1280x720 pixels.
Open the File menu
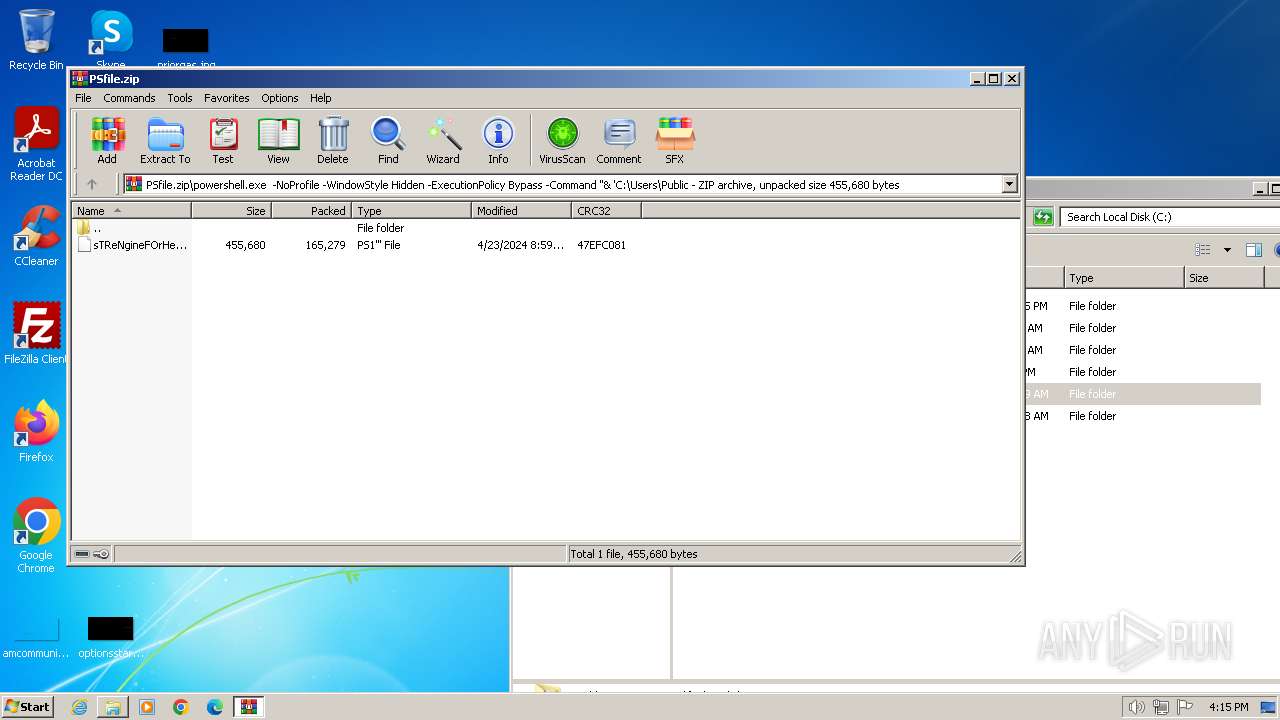(83, 98)
